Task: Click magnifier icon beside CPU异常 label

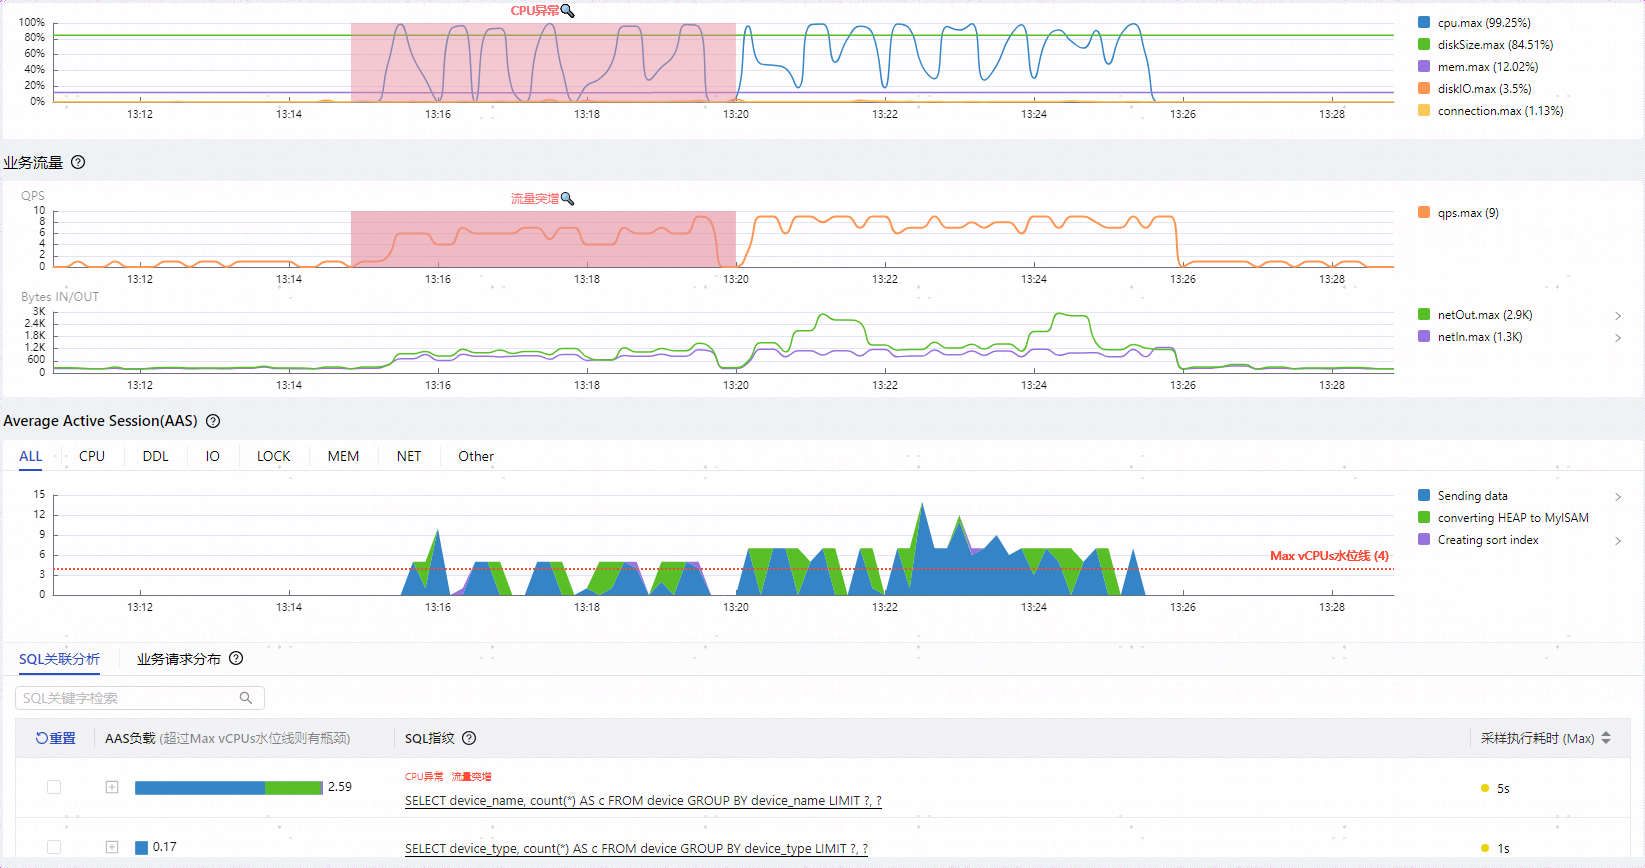Action: click(568, 11)
